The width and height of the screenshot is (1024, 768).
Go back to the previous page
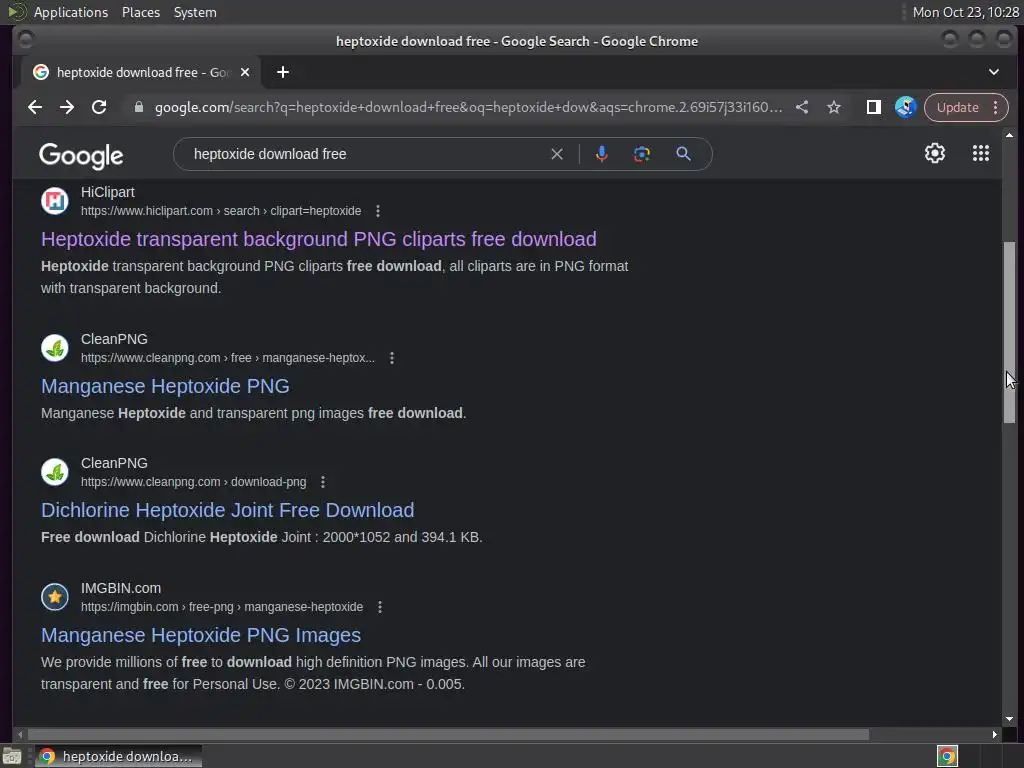tap(35, 107)
